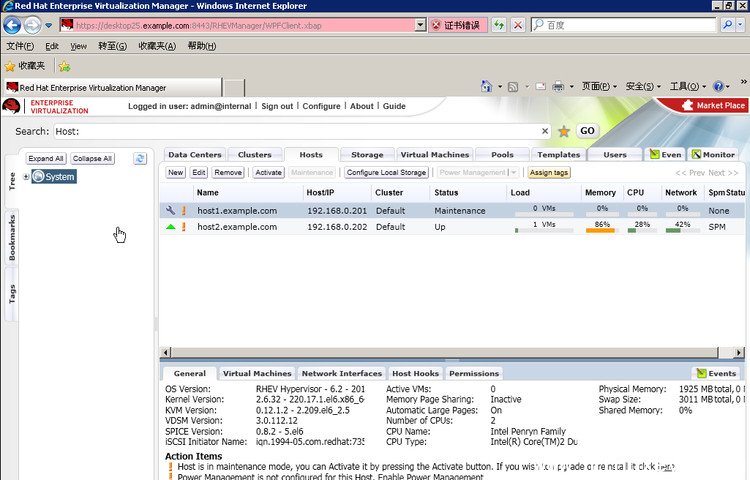The width and height of the screenshot is (750, 480).
Task: Open the 安全(S) dropdown menu
Action: (643, 86)
